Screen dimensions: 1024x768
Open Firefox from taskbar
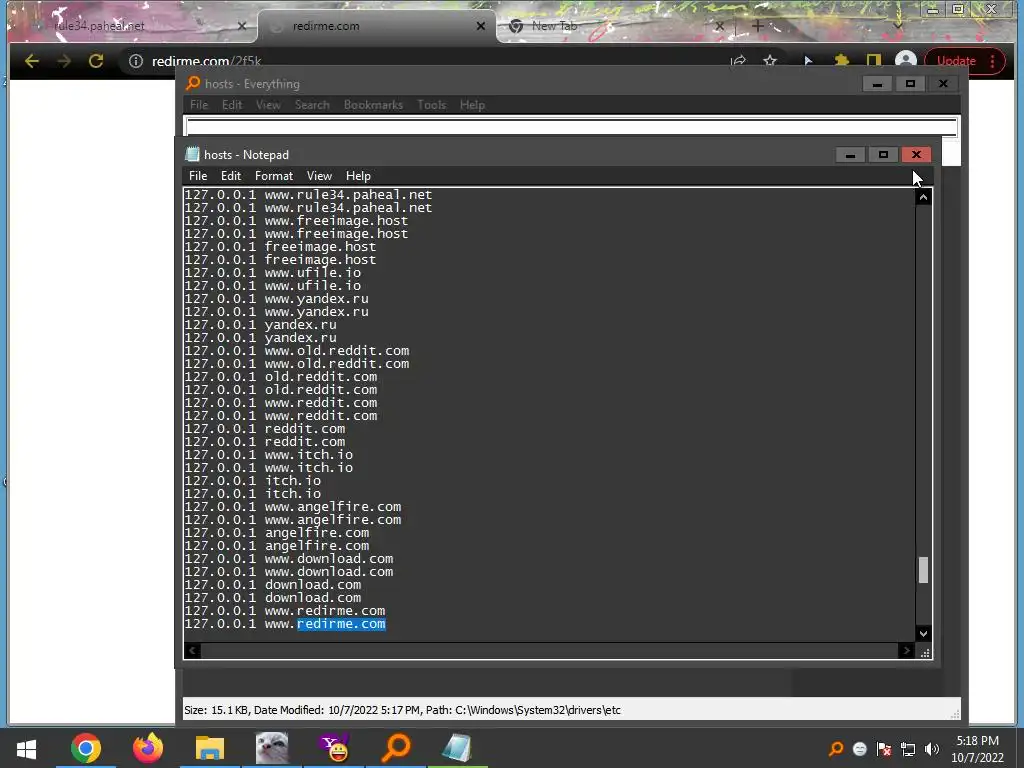[x=148, y=748]
